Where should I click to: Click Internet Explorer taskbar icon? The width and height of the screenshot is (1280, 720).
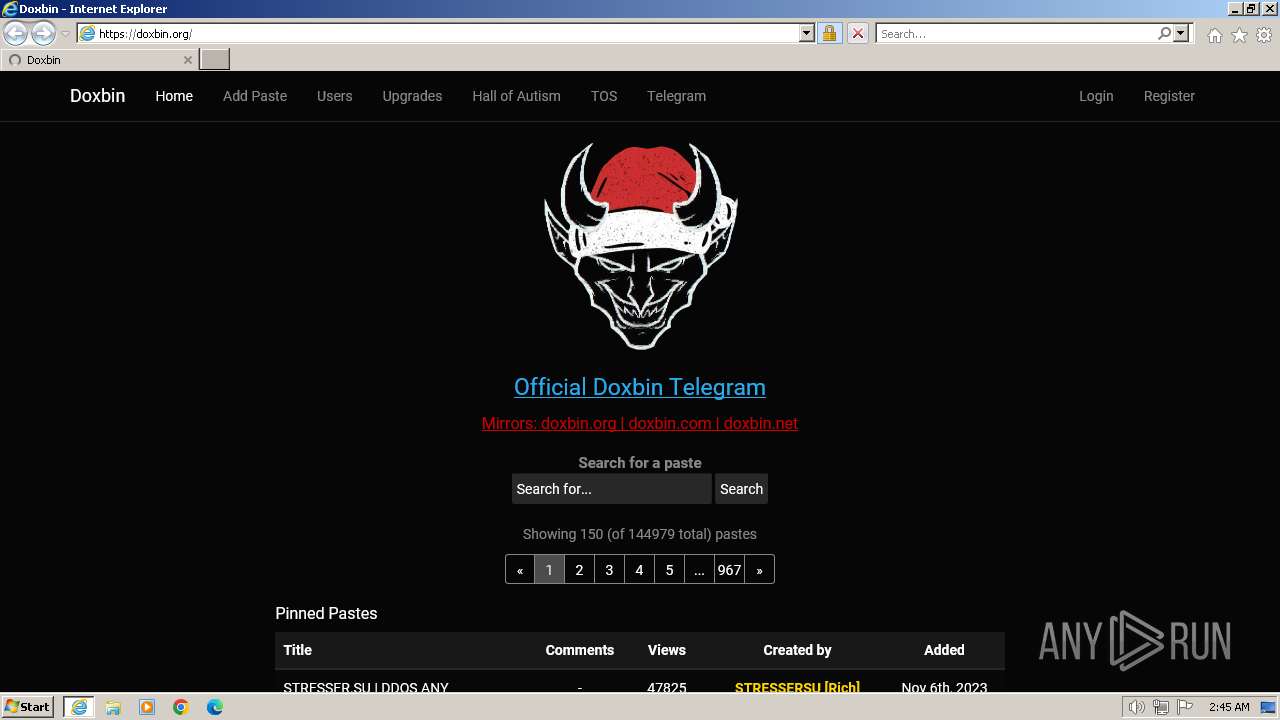[79, 707]
